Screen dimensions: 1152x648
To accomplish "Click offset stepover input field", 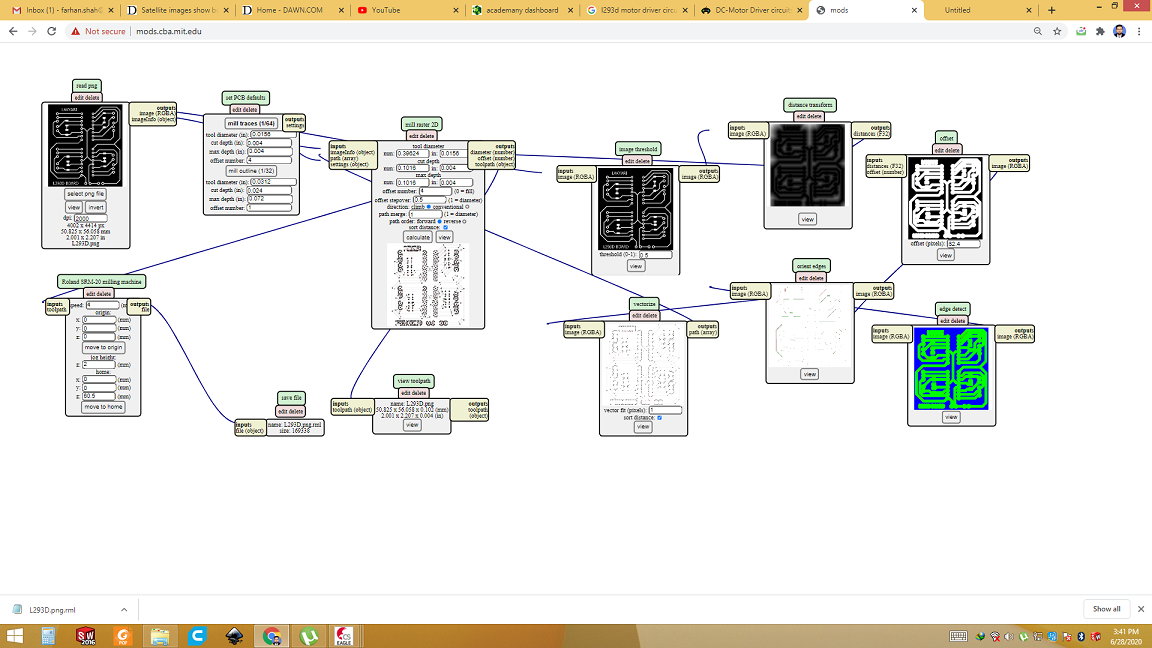I will (429, 200).
